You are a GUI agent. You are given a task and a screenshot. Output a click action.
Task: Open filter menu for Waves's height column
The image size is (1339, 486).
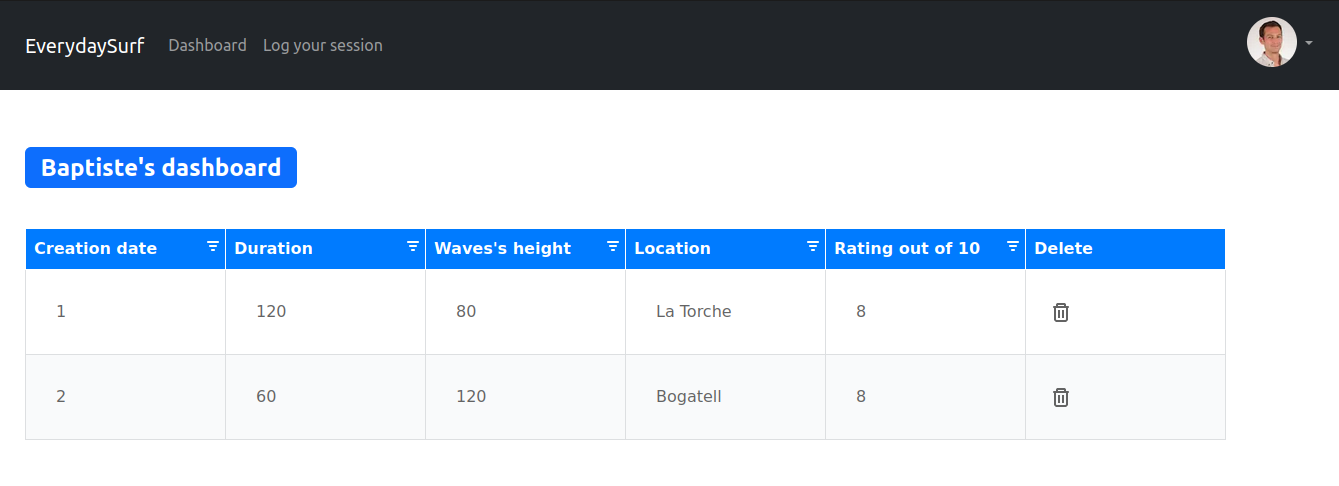[613, 247]
